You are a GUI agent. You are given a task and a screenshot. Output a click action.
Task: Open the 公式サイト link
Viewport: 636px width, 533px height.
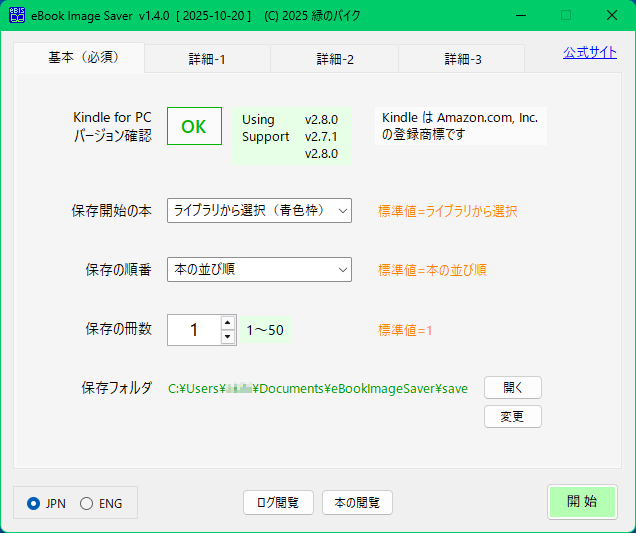click(589, 52)
